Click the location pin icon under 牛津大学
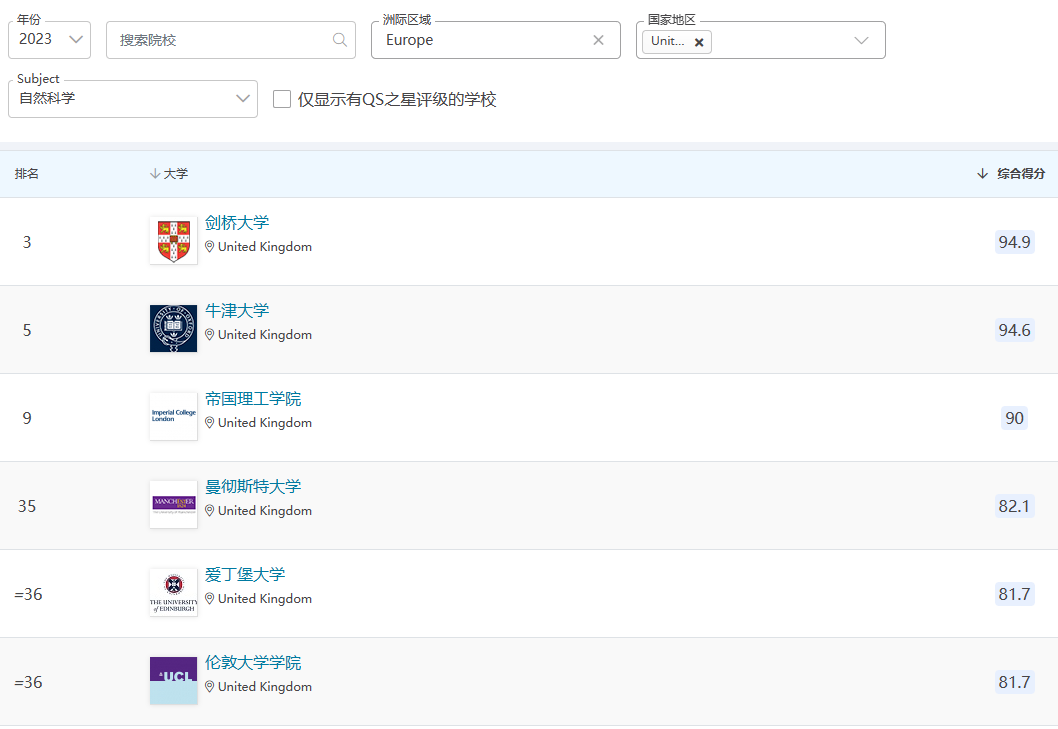 [210, 335]
